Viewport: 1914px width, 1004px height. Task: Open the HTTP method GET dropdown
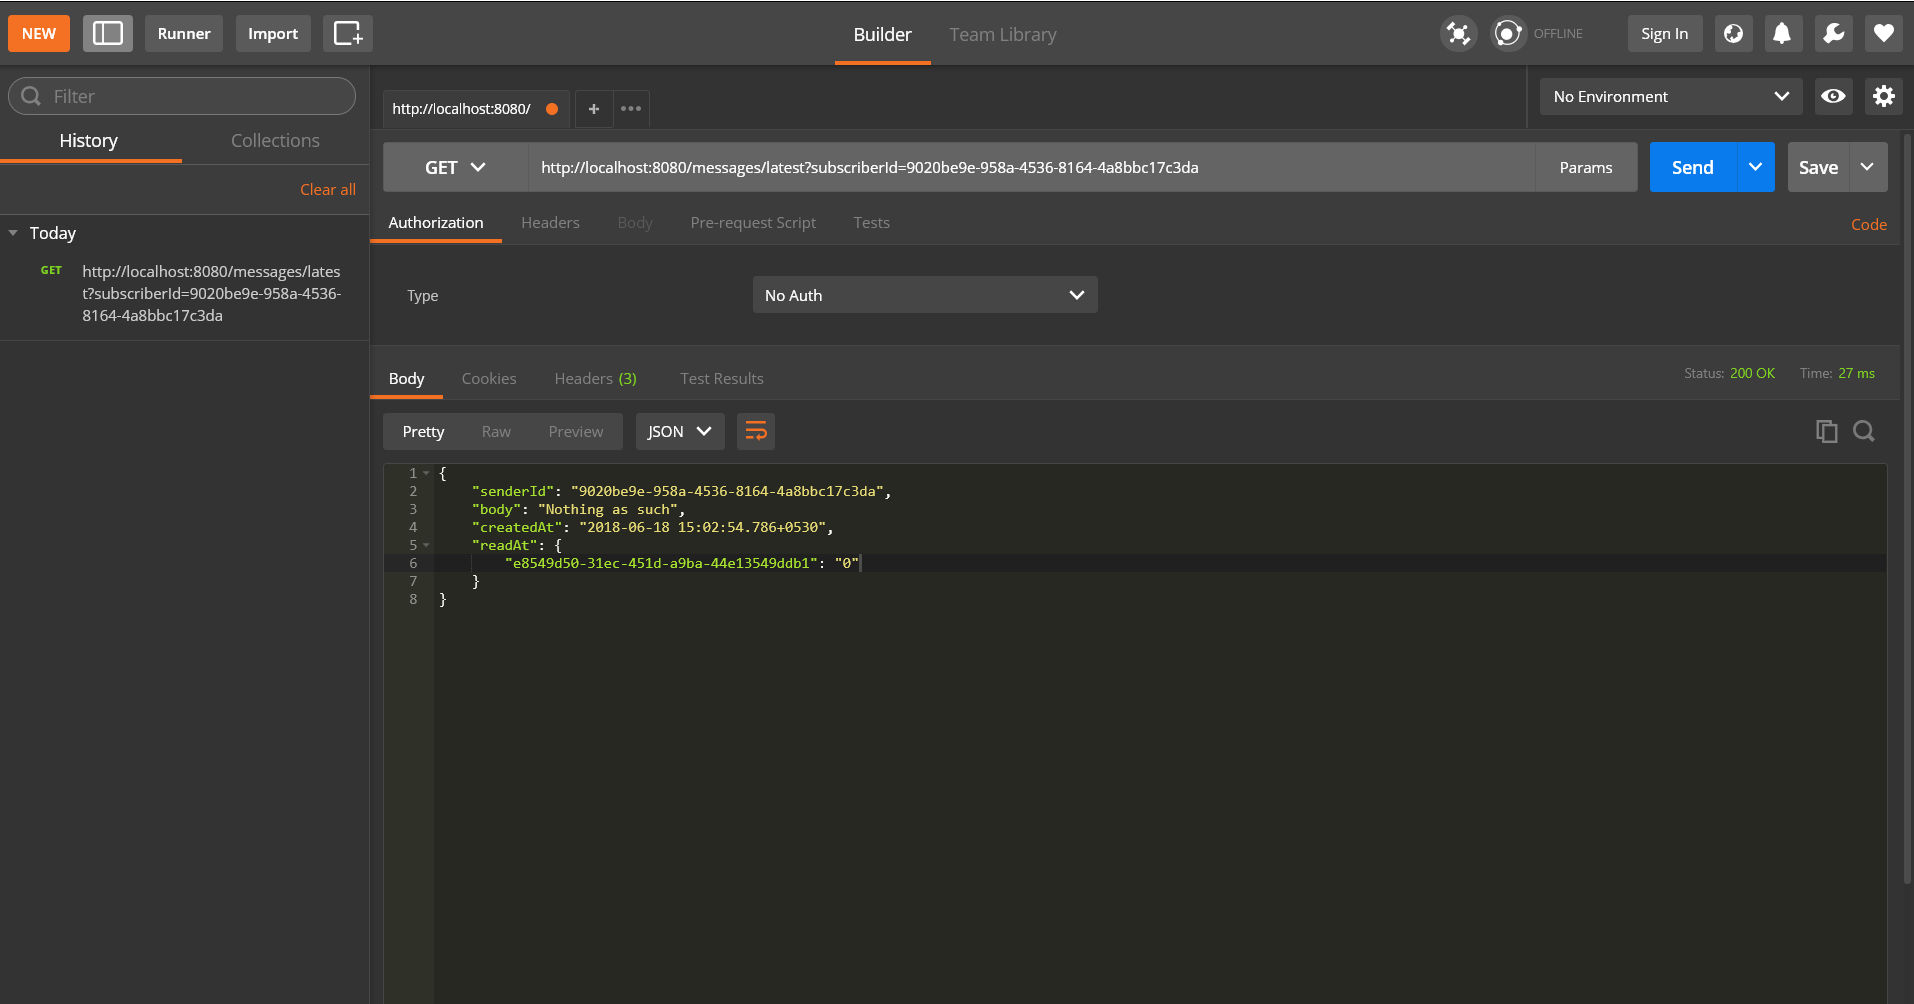[x=456, y=167]
